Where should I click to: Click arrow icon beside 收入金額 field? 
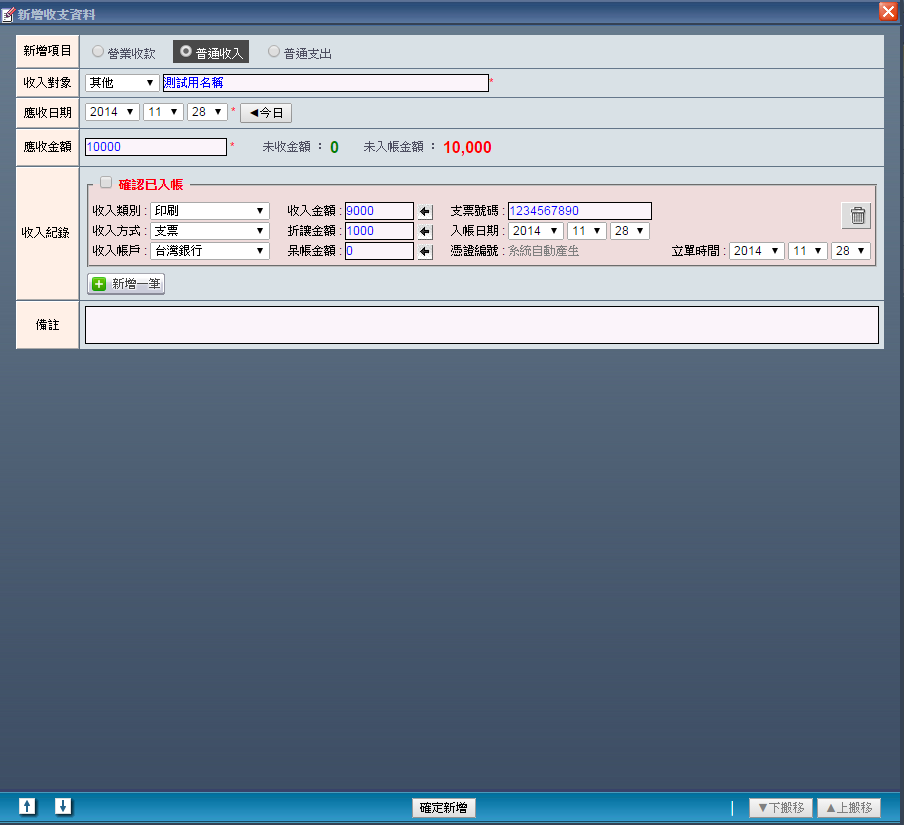point(425,211)
